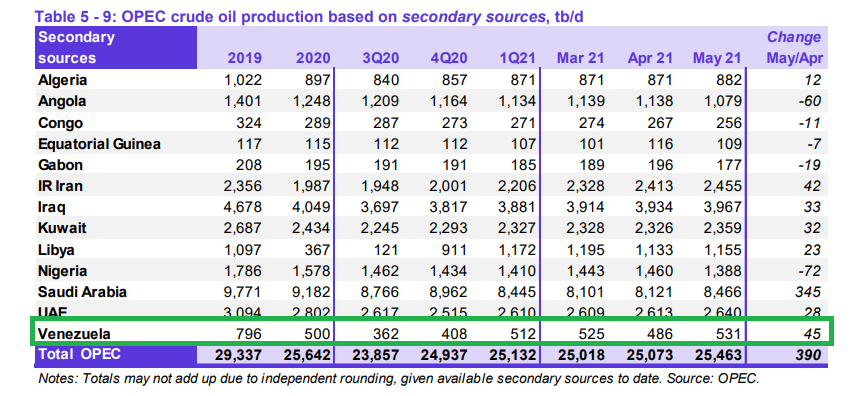
Task: Click Angola's change value -60
Action: tap(809, 102)
